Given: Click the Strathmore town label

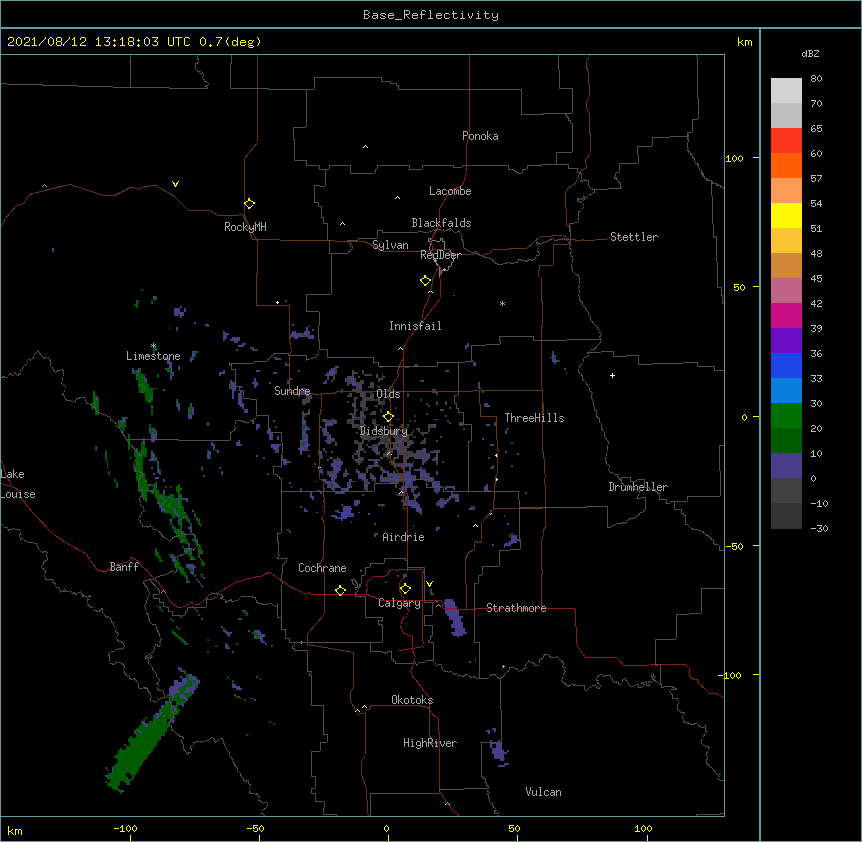Looking at the screenshot, I should (516, 608).
